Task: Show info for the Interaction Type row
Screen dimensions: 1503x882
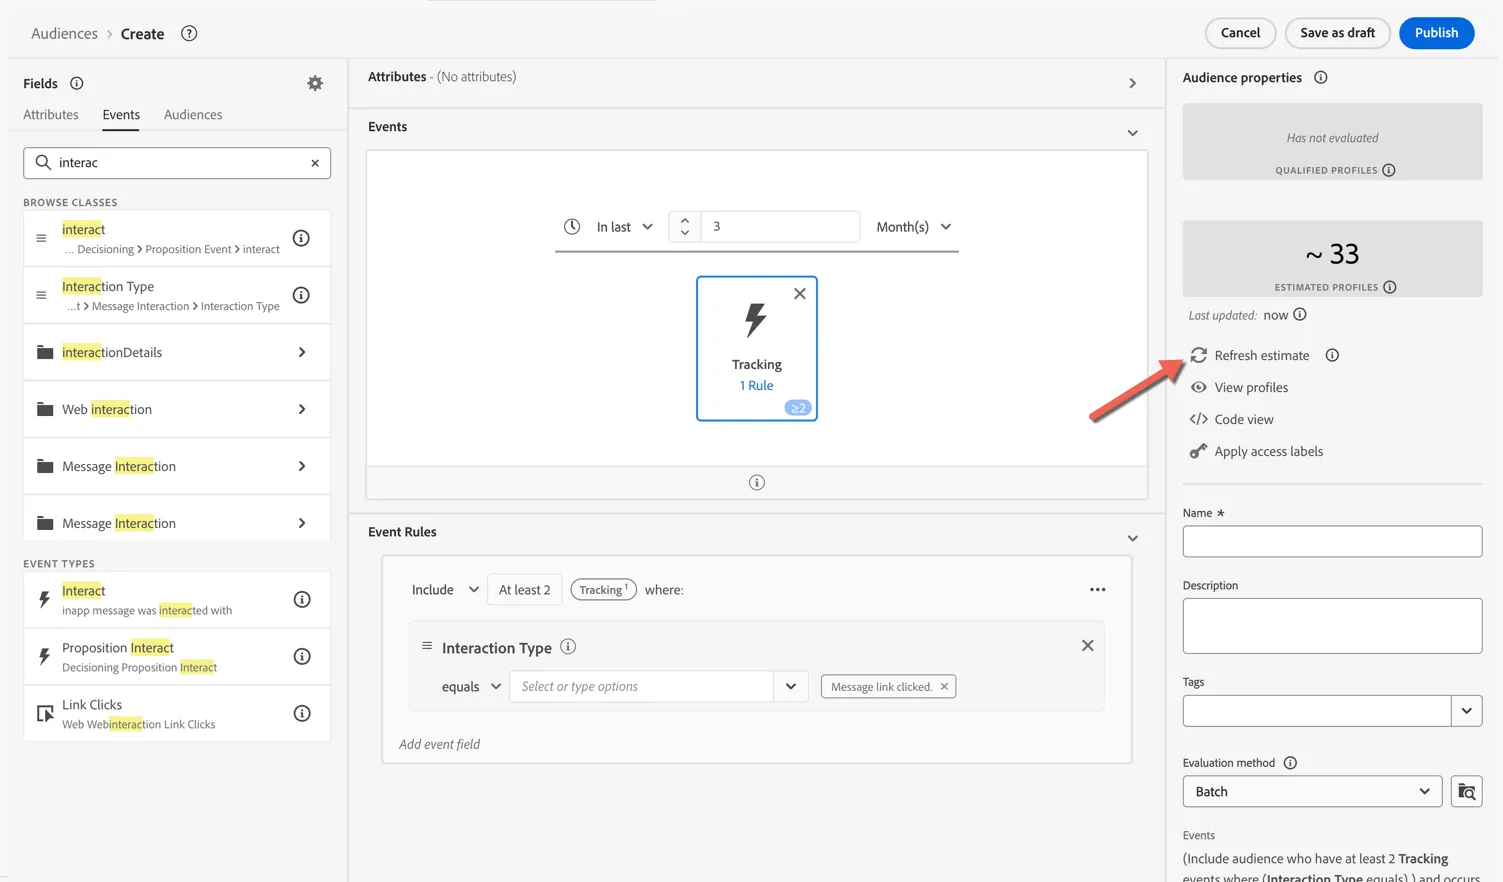Action: pos(301,295)
